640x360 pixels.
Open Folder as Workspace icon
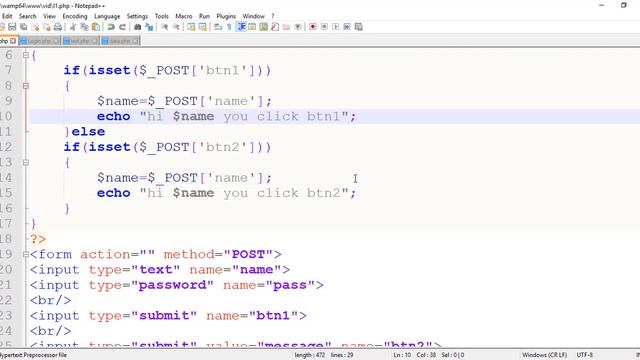click(287, 27)
